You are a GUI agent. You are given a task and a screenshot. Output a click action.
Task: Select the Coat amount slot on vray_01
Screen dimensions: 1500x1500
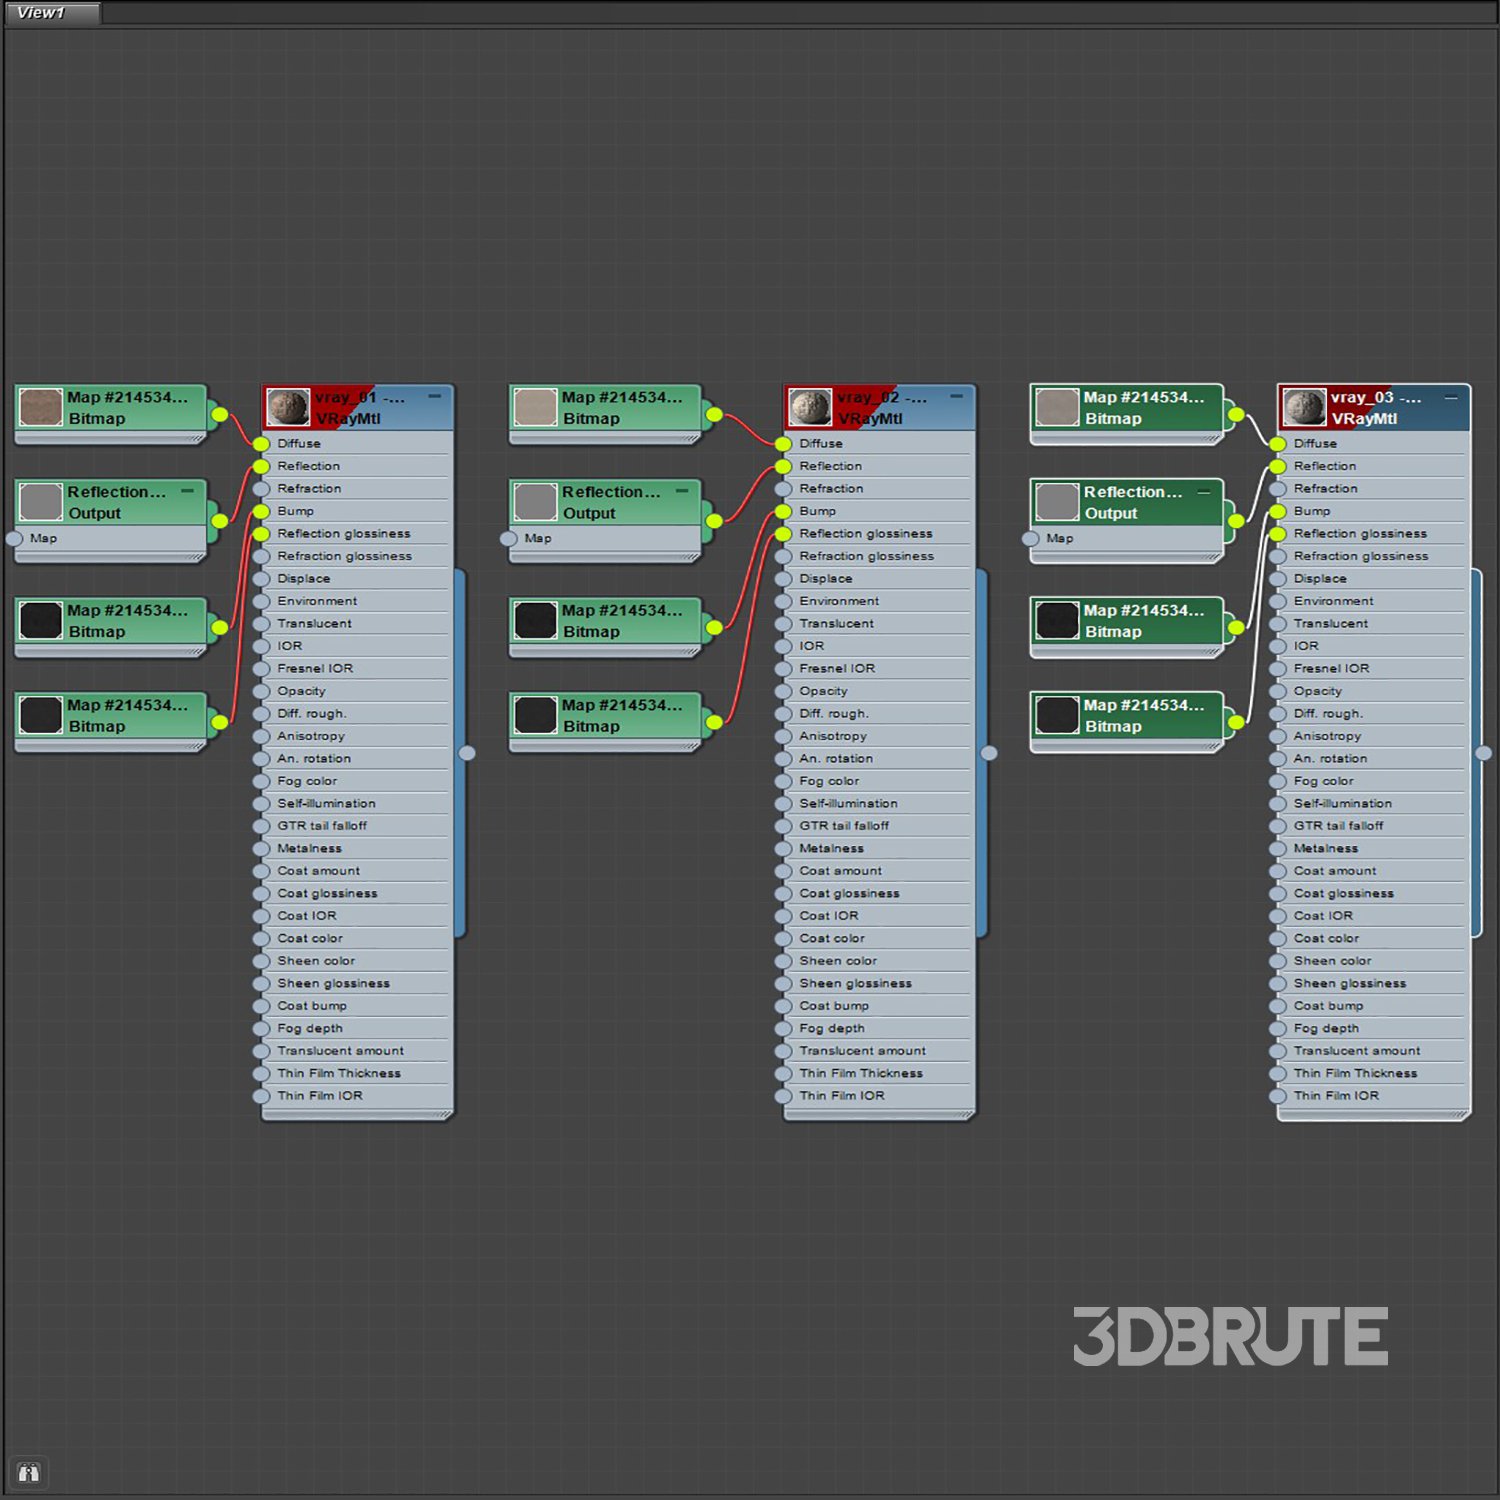[318, 871]
